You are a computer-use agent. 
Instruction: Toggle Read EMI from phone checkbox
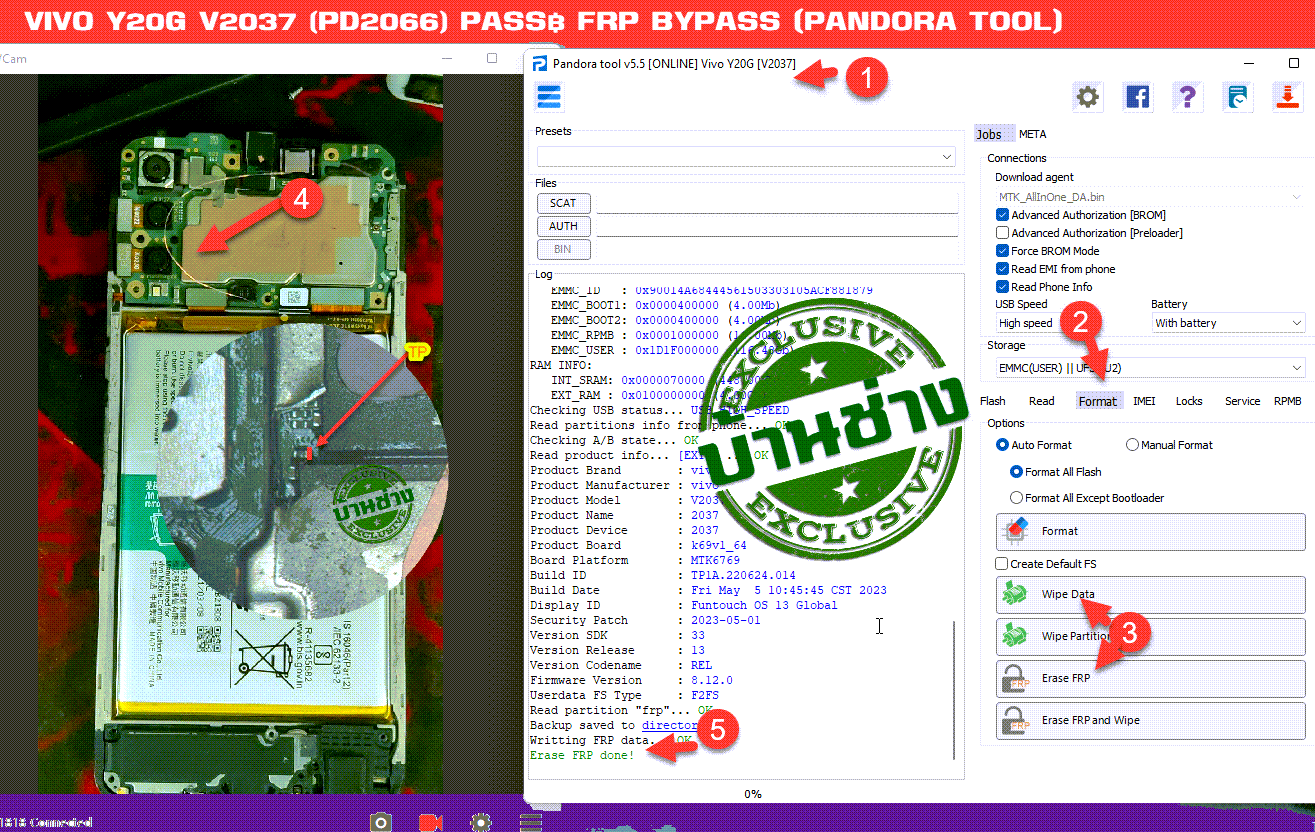[1003, 269]
